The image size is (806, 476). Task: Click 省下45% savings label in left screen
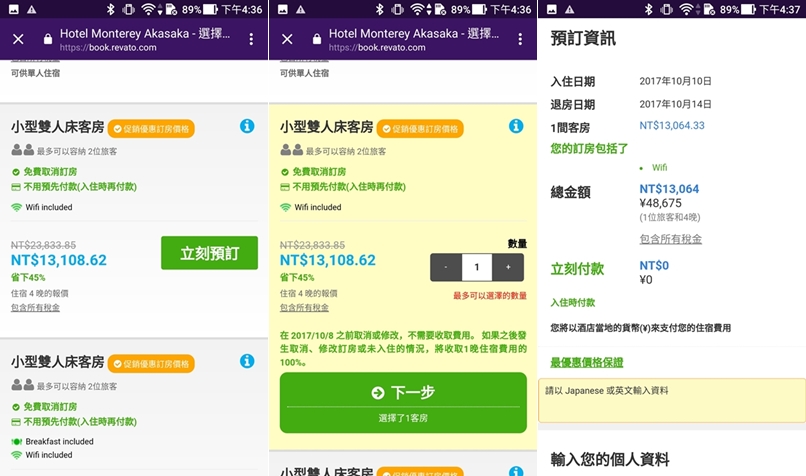tap(28, 278)
